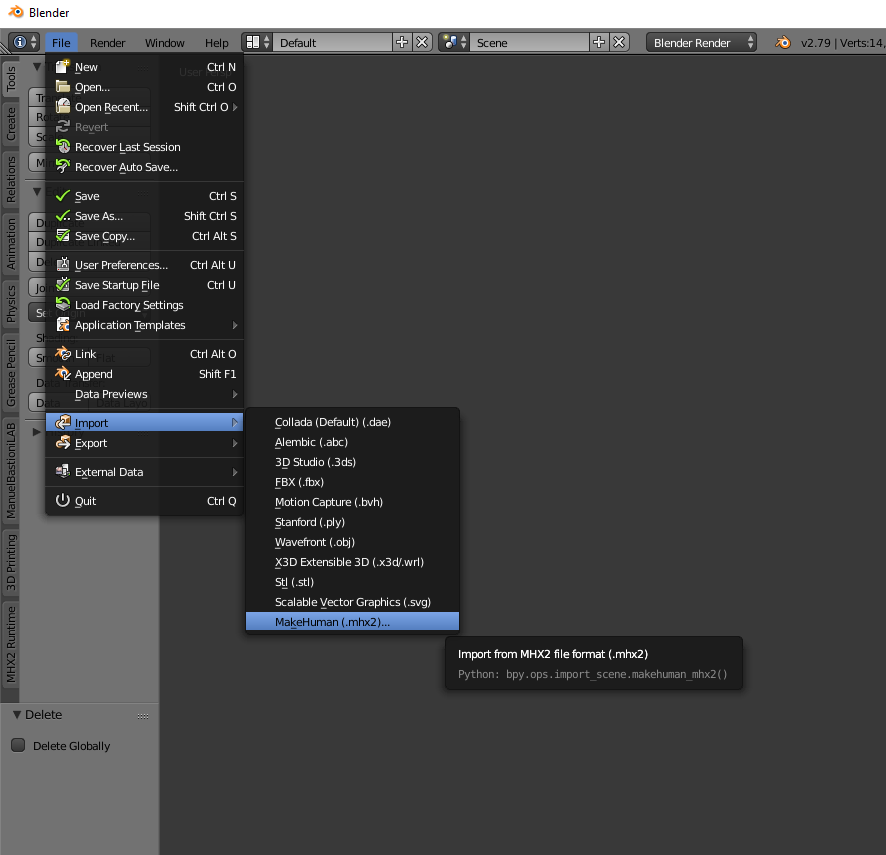Screen dimensions: 886x855
Task: Click the Application Templates icon
Action: [63, 324]
